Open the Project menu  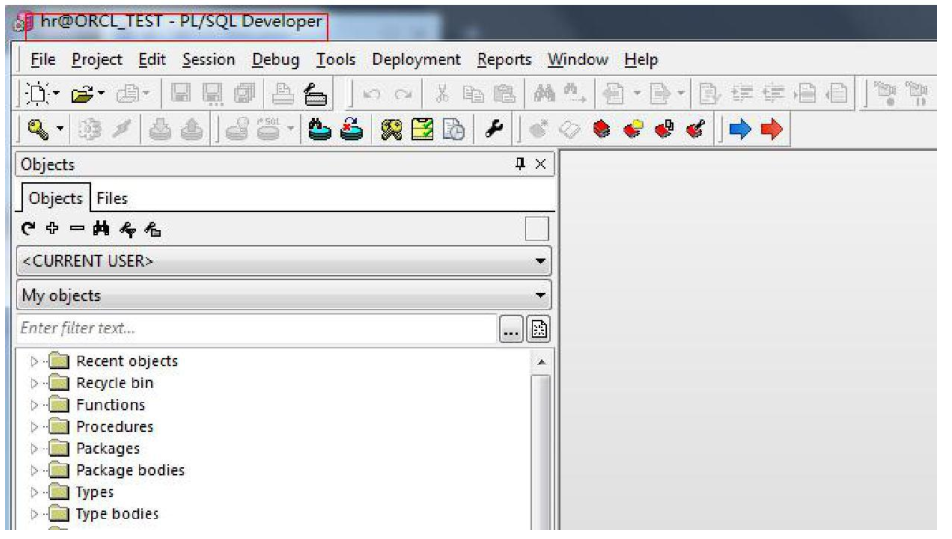point(97,59)
